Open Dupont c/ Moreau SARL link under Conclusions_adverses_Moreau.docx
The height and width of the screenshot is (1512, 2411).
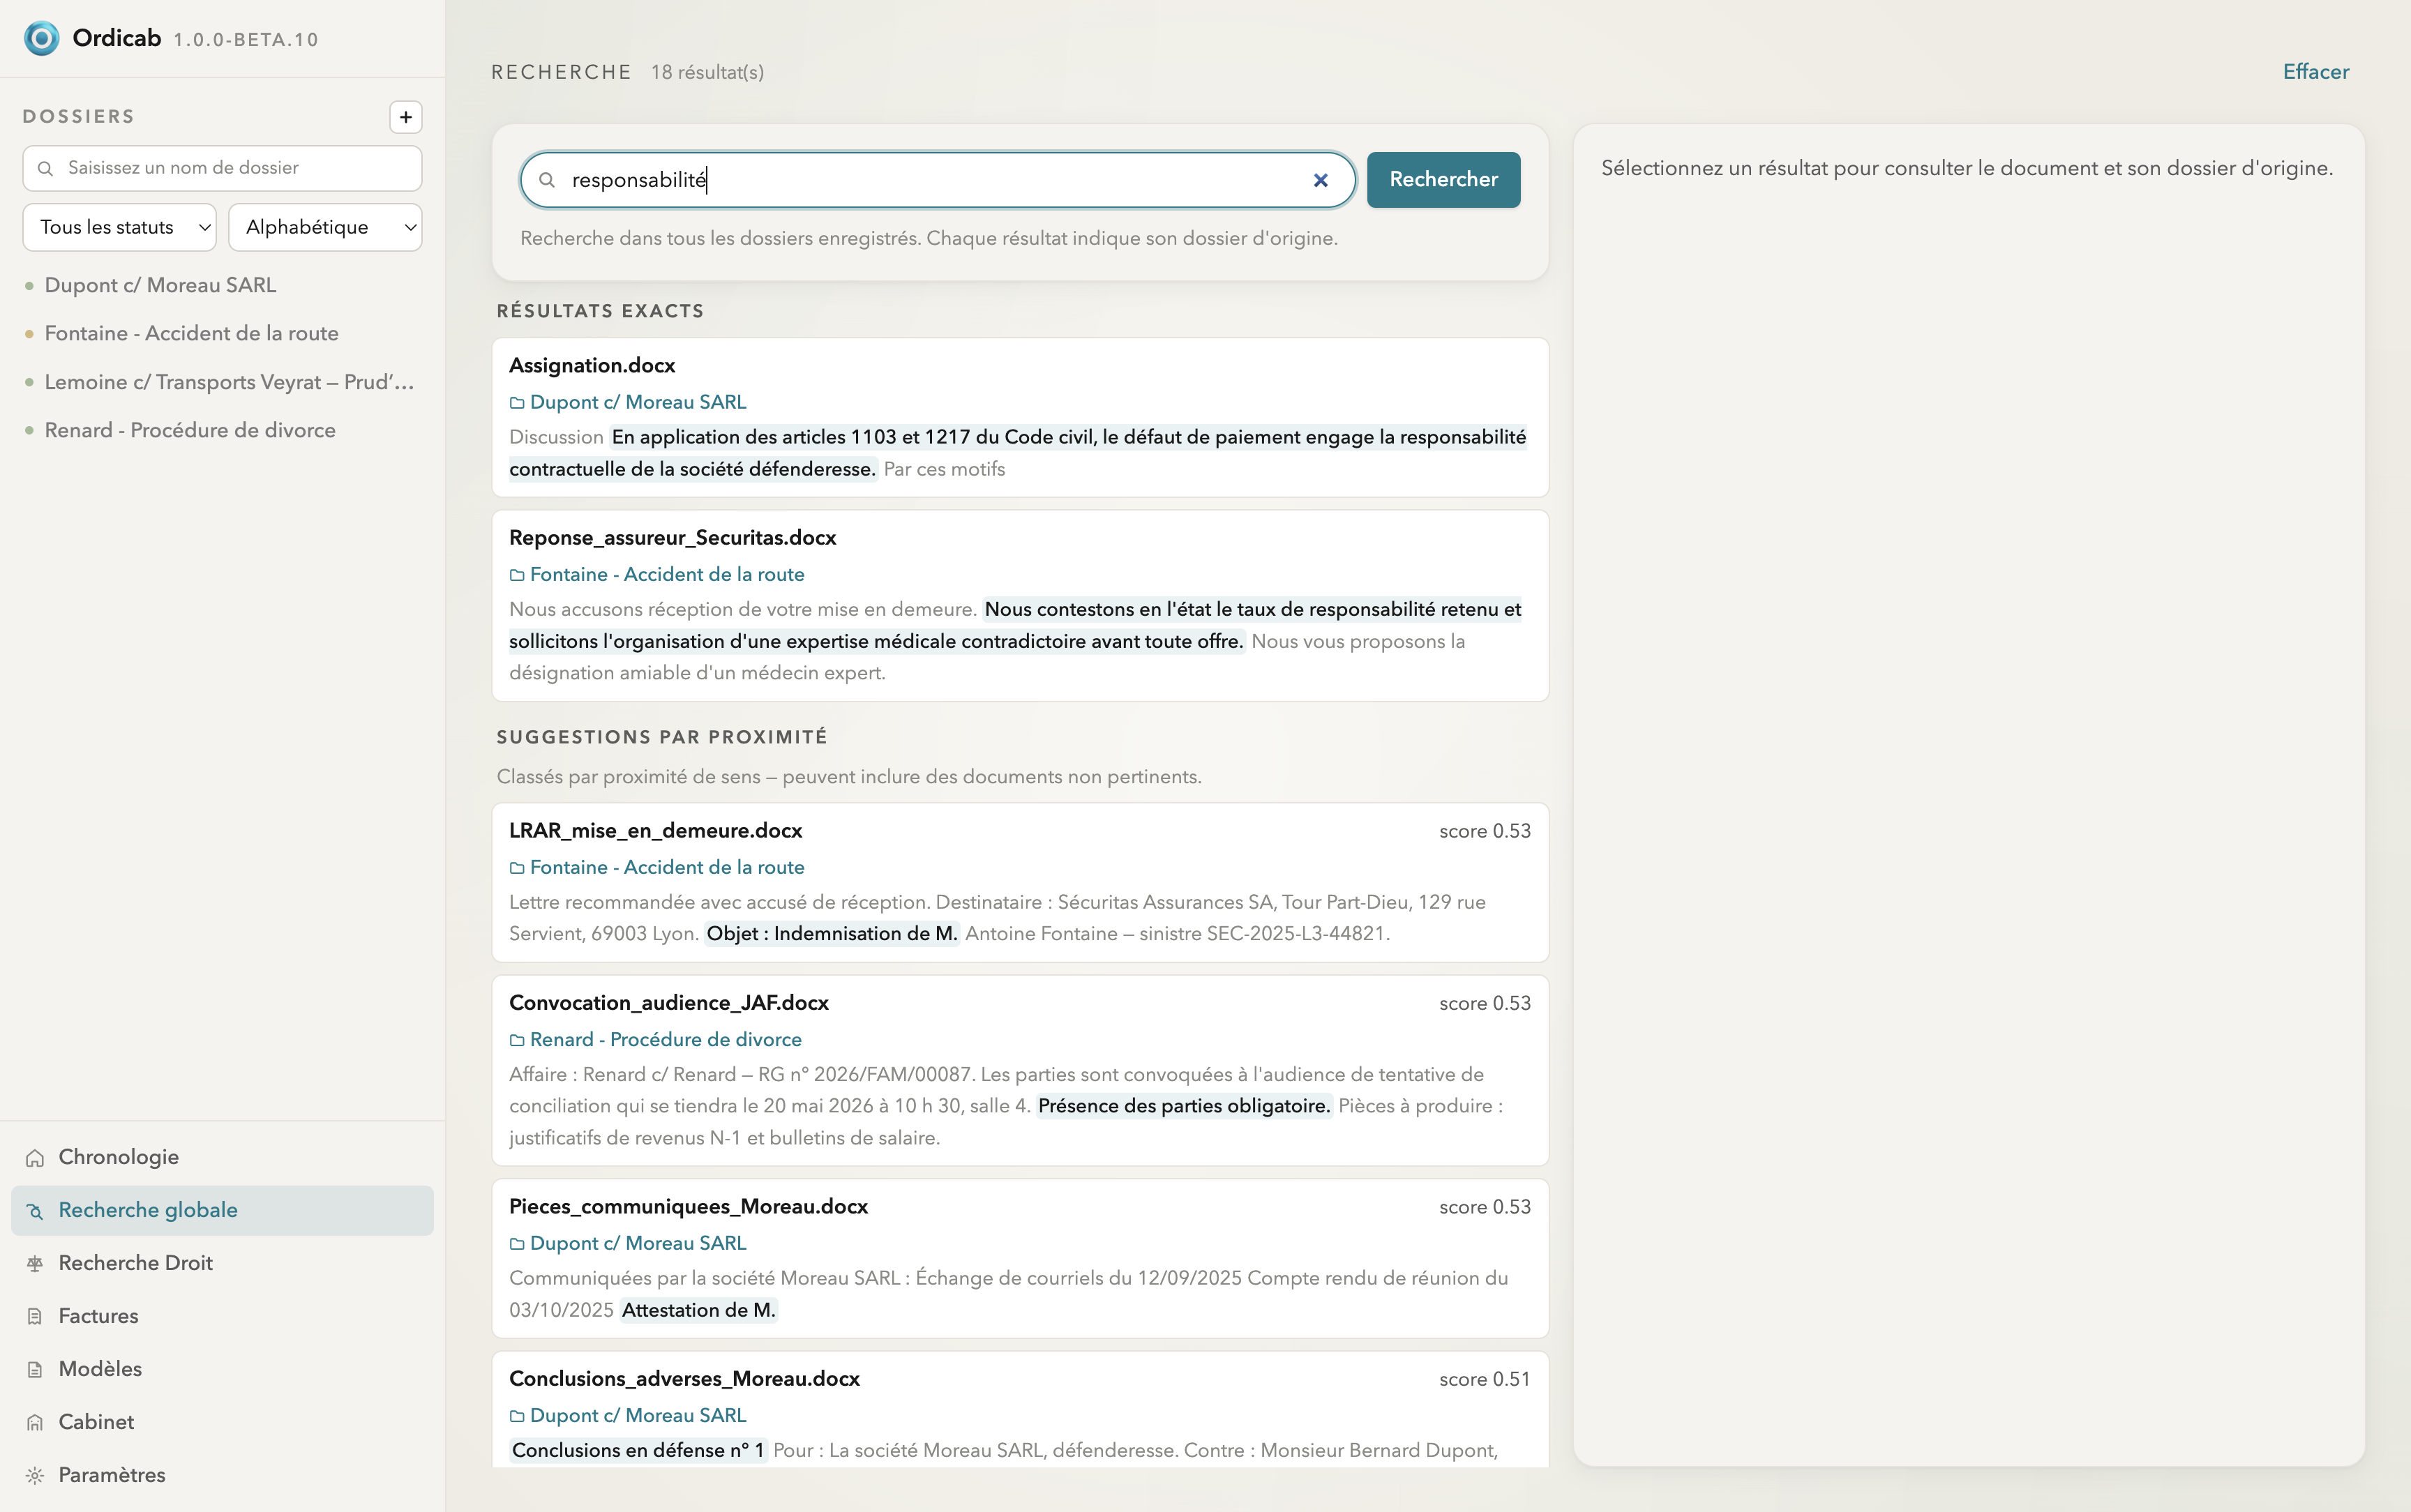coord(637,1415)
